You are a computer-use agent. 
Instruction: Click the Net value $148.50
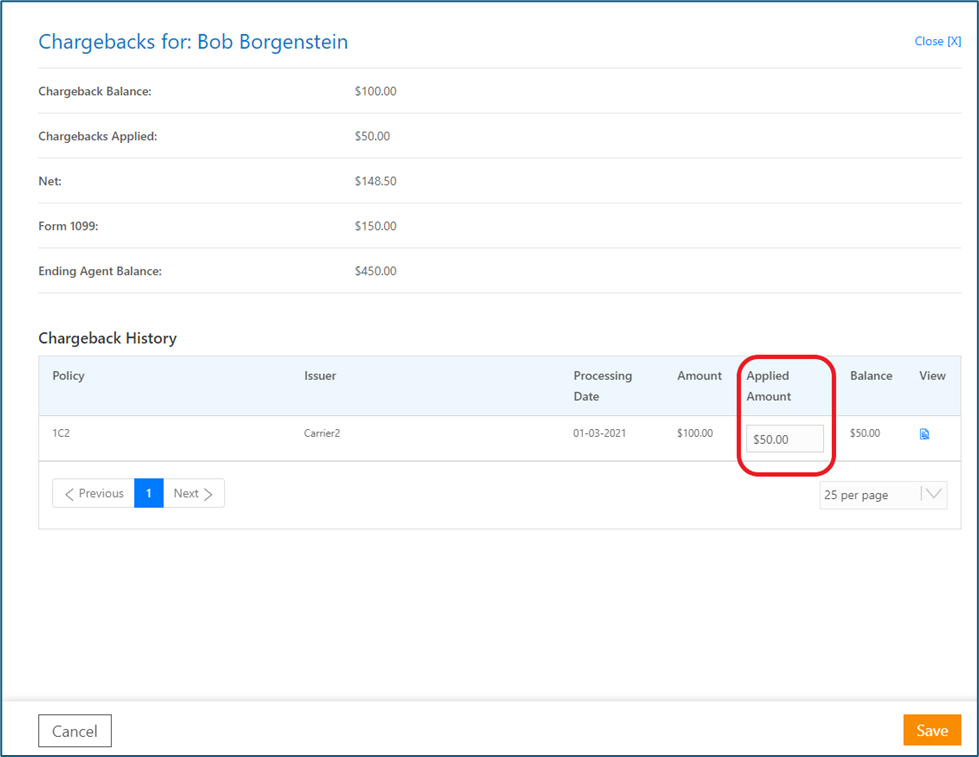pyautogui.click(x=375, y=181)
